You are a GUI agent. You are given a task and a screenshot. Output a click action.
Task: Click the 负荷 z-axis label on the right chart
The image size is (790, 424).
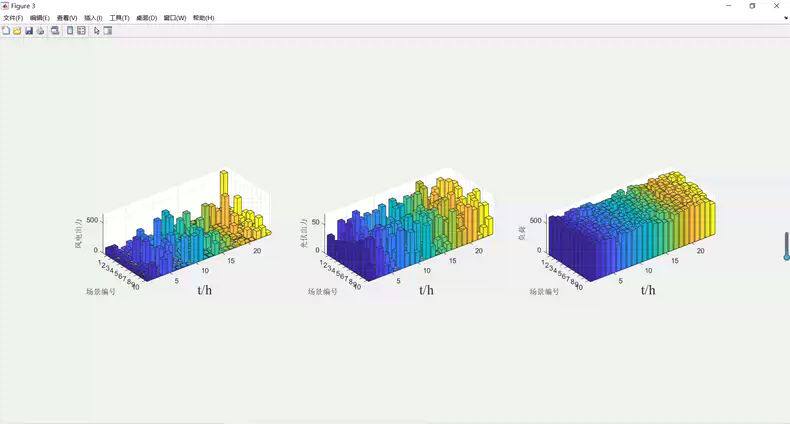click(522, 233)
